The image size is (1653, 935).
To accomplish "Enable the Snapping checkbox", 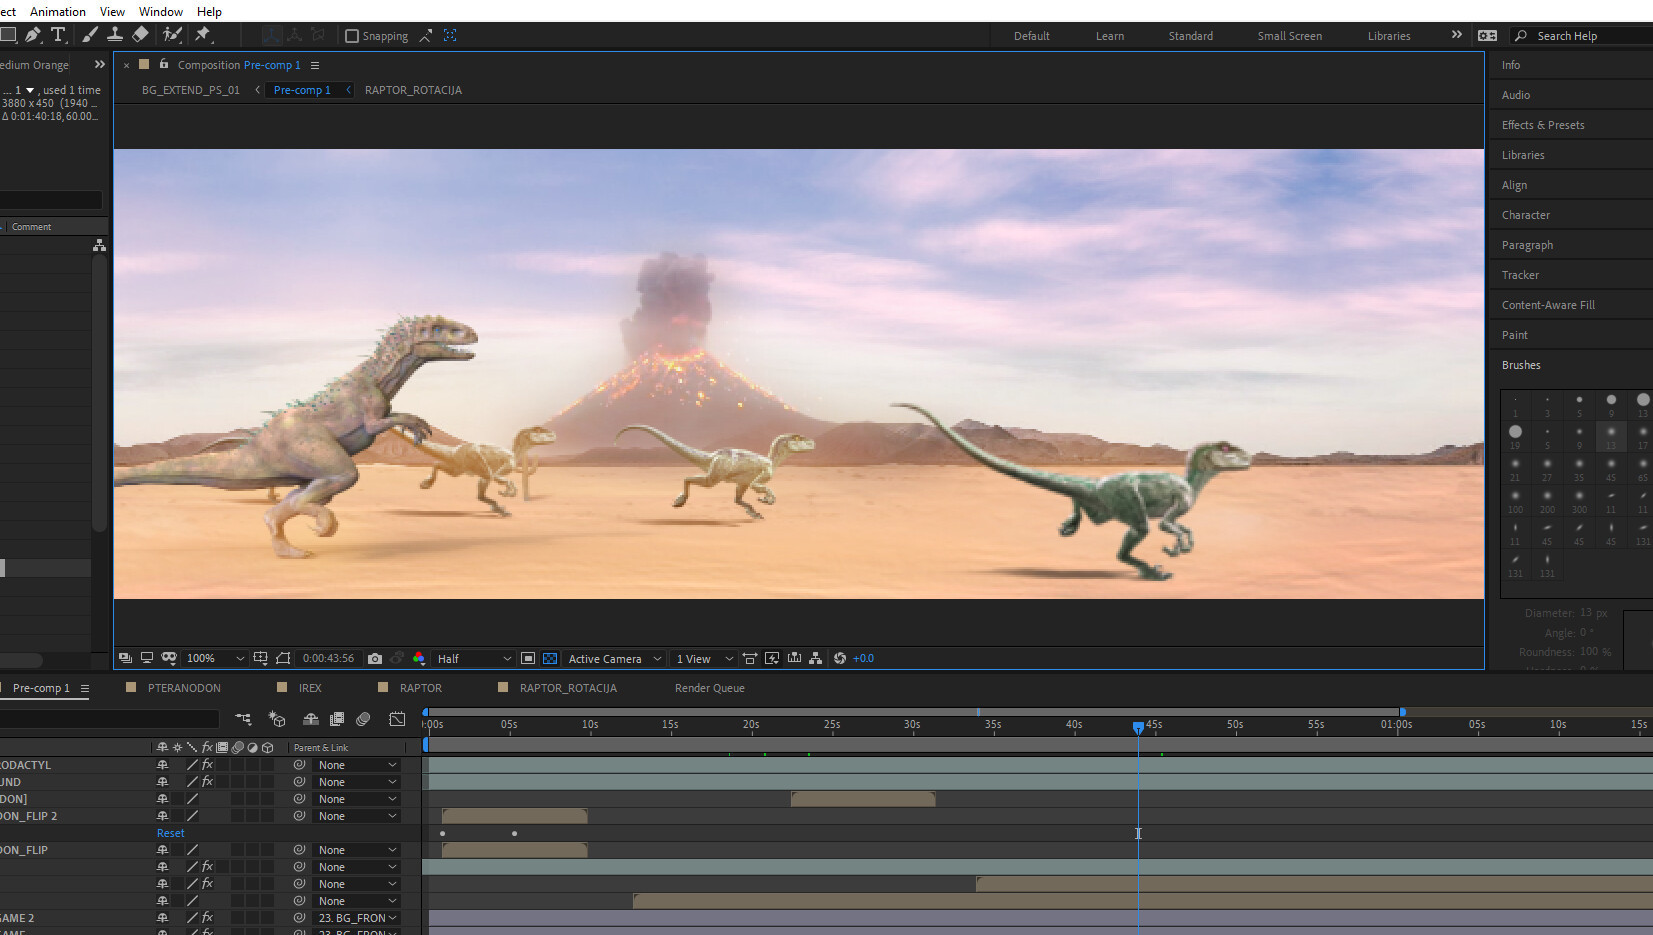I will tap(352, 36).
